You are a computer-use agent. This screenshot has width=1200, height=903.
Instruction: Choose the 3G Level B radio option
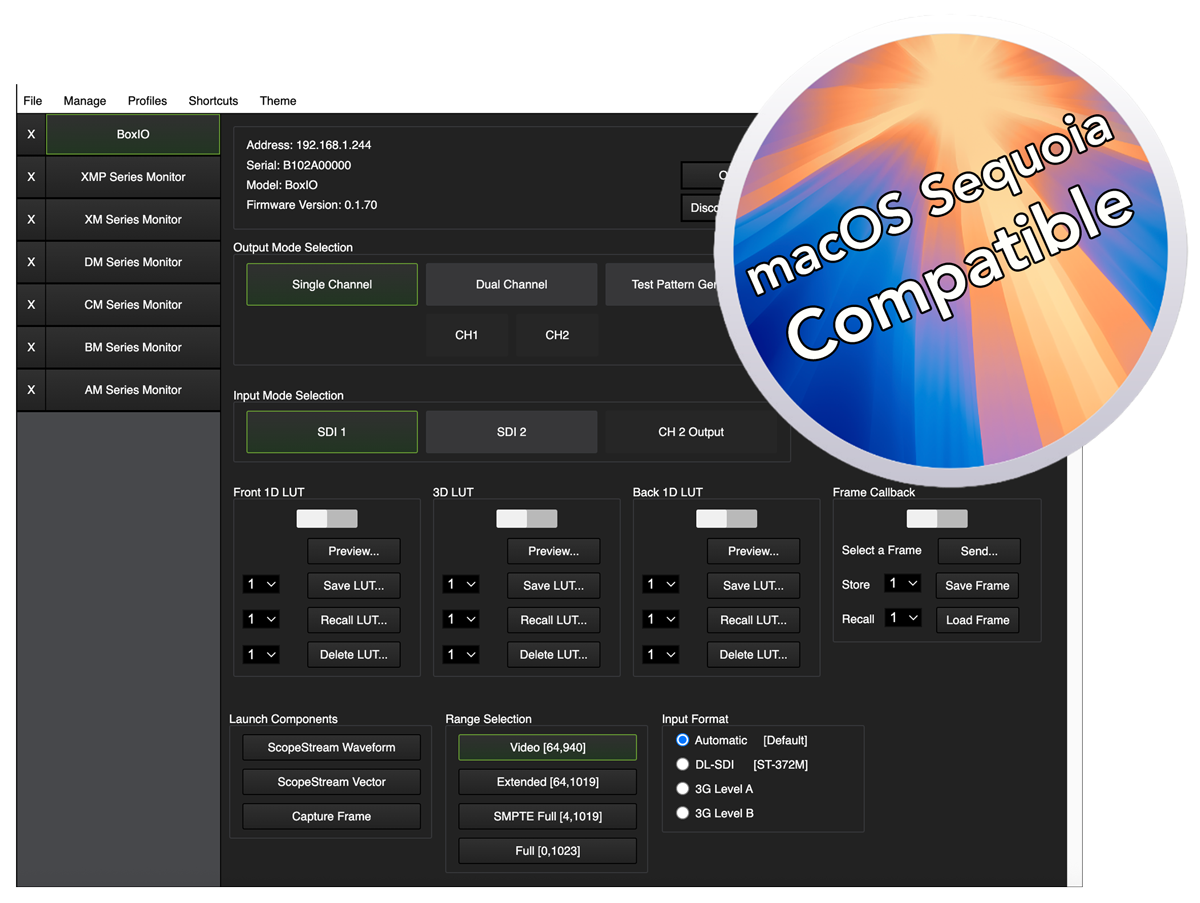683,813
